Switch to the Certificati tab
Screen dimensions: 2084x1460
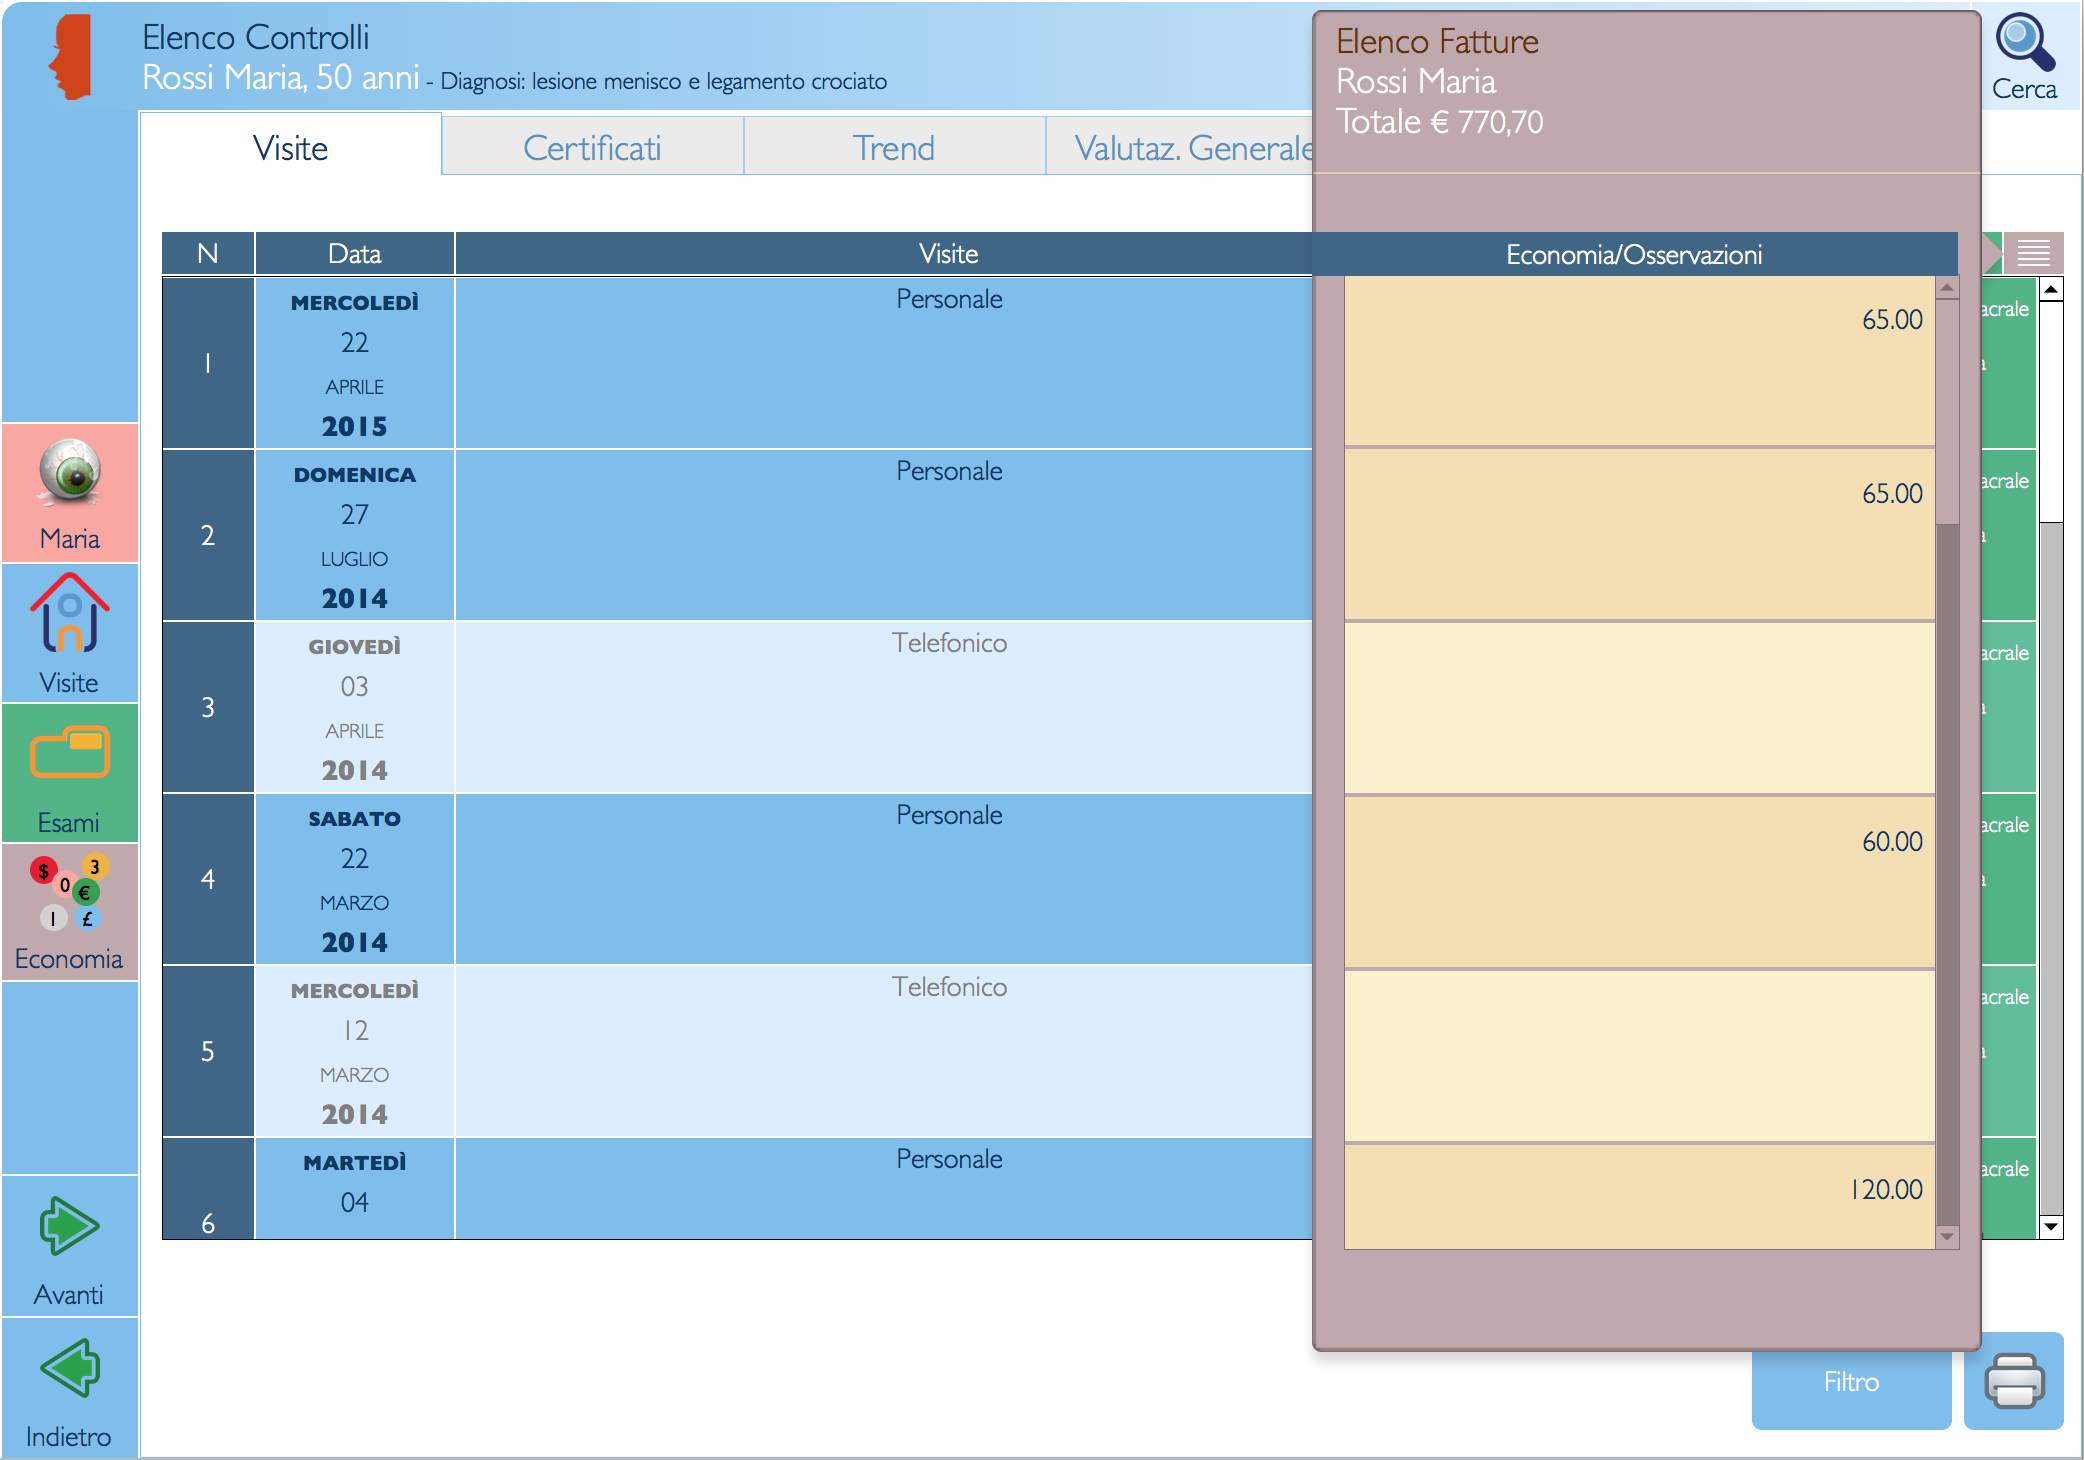point(592,148)
